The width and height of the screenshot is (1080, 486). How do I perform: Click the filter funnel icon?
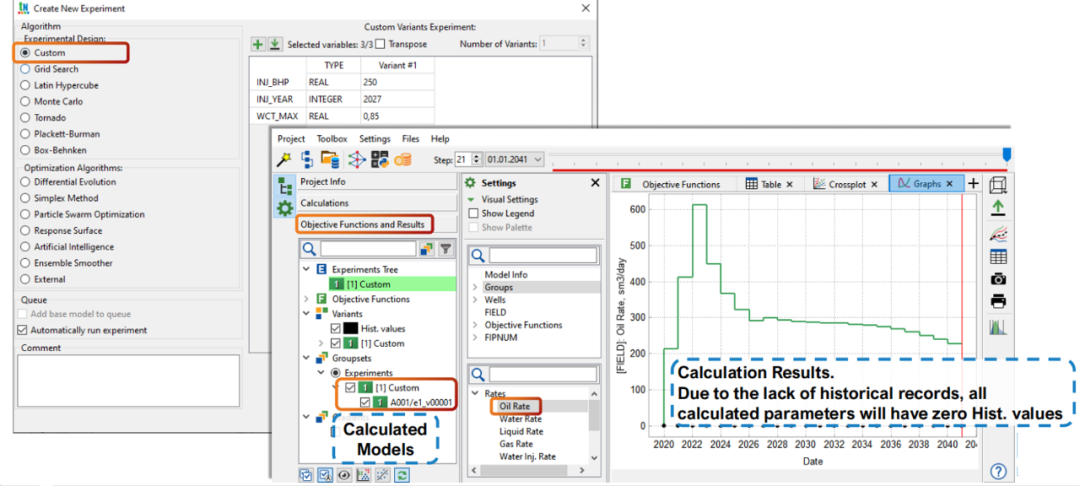pos(446,249)
